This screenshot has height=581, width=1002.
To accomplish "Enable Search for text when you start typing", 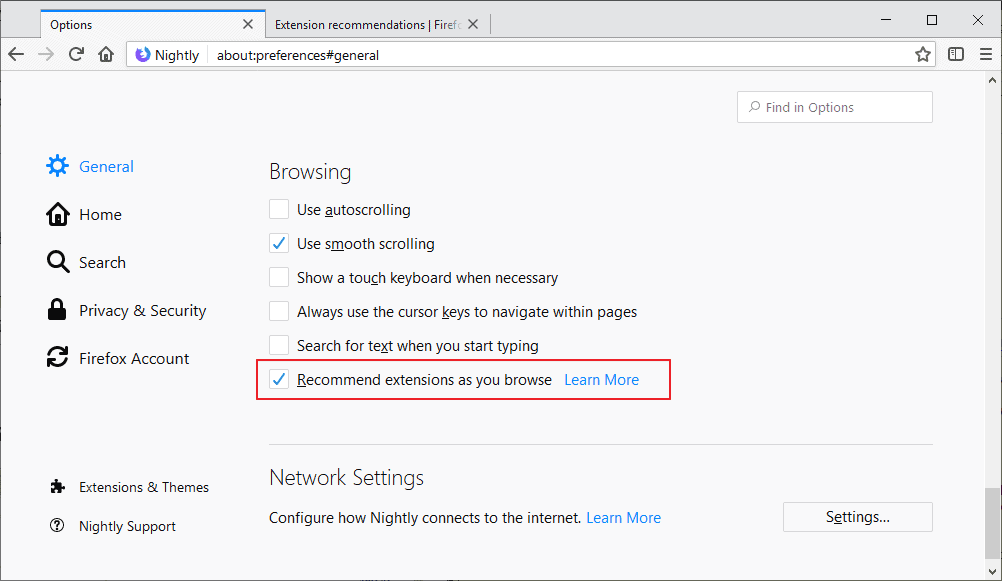I will (278, 345).
